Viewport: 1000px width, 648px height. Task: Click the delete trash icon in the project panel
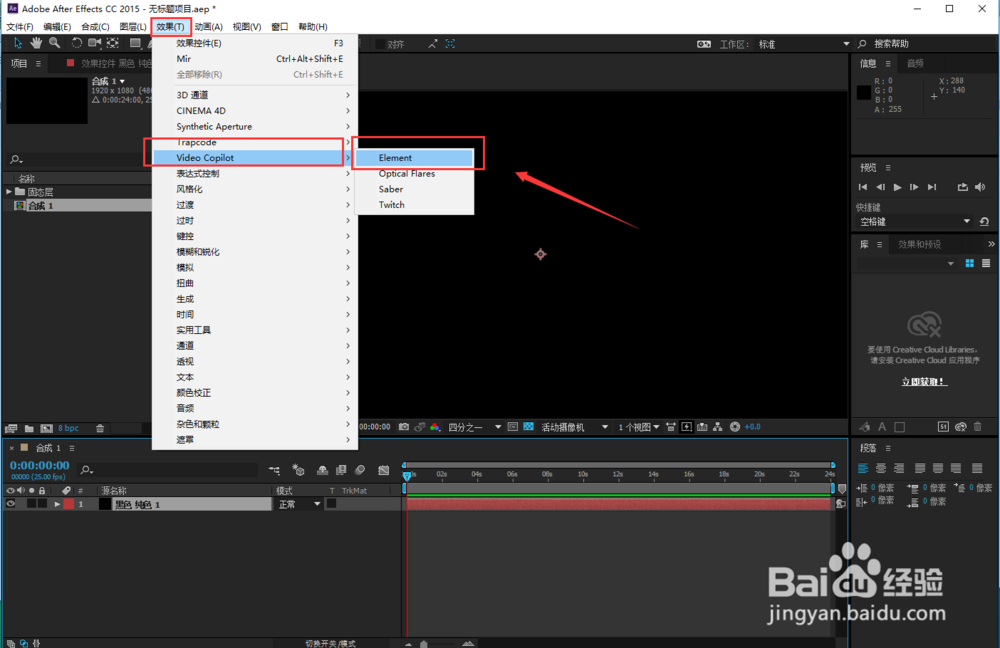99,429
